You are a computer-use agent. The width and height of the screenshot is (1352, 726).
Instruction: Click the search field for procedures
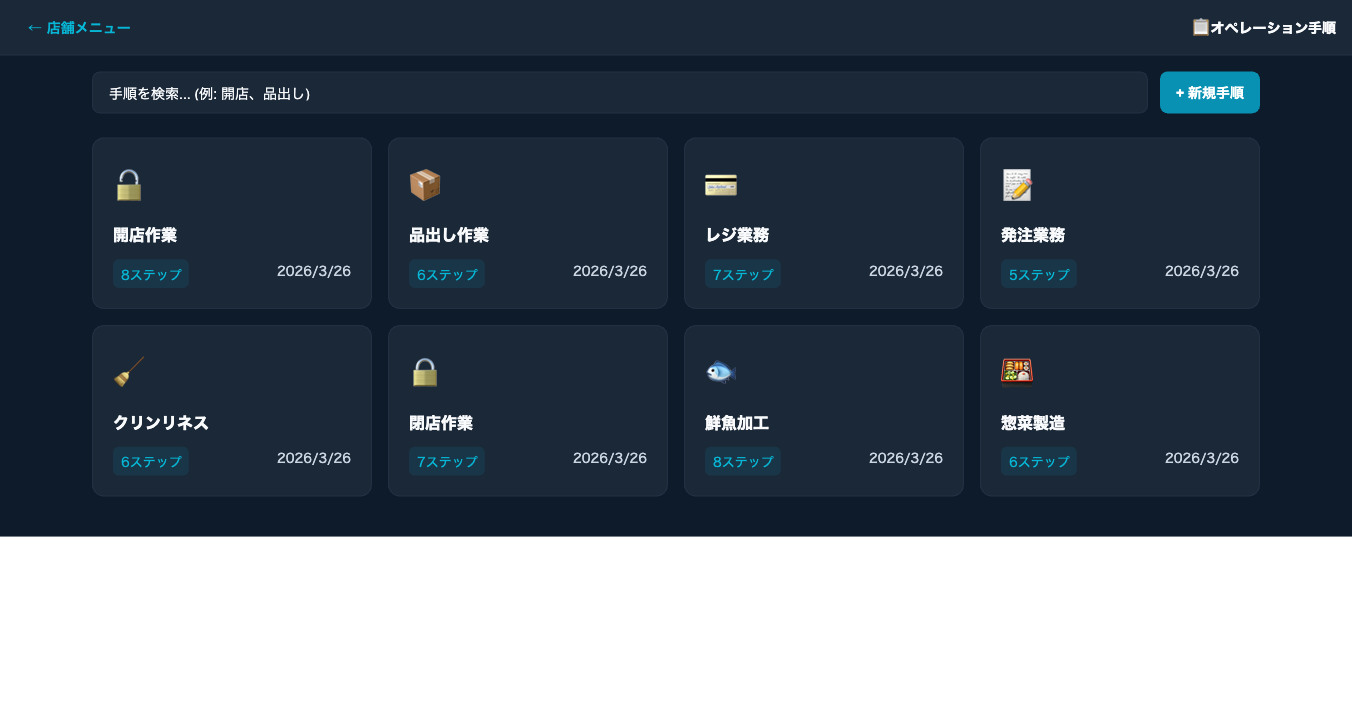620,93
